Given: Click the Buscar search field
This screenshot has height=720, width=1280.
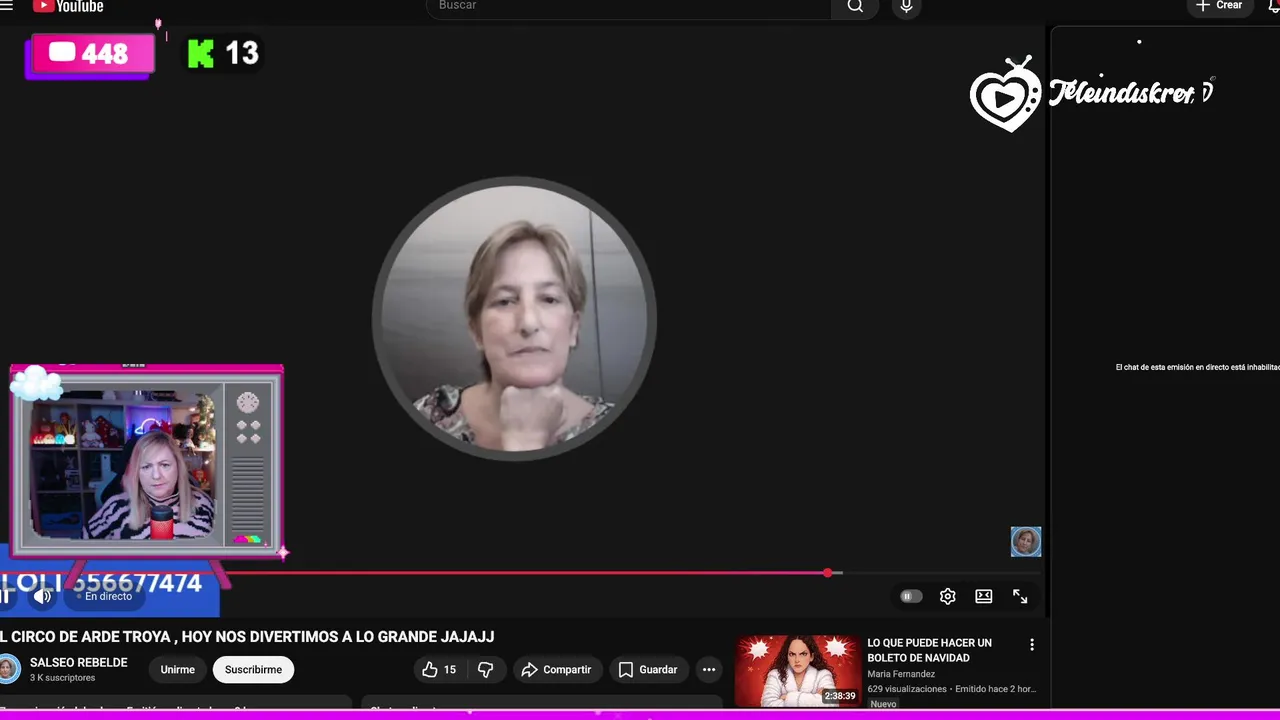Looking at the screenshot, I should pos(629,7).
